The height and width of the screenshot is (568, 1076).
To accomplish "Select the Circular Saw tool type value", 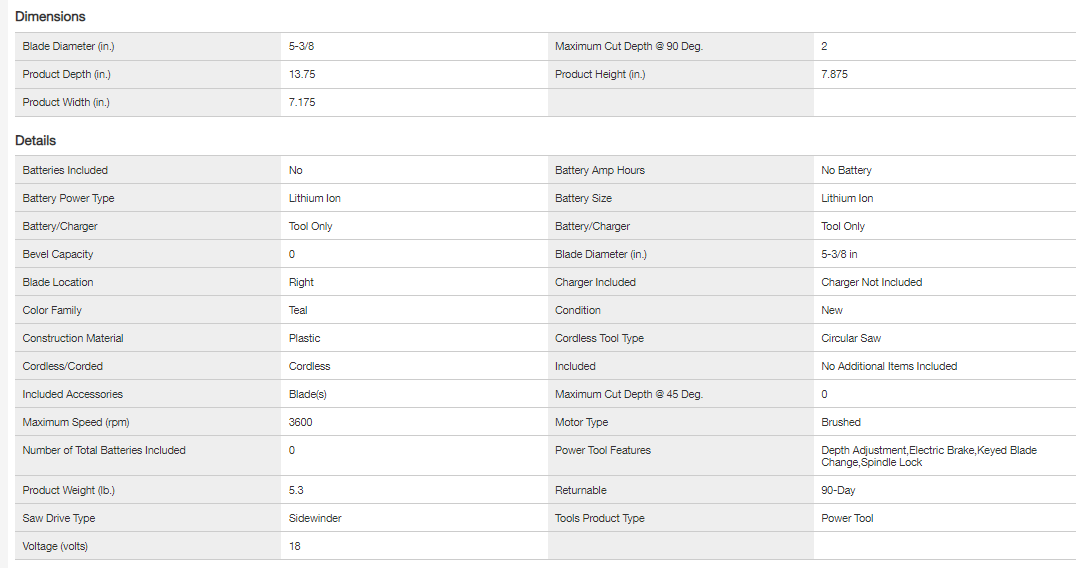I will 851,338.
